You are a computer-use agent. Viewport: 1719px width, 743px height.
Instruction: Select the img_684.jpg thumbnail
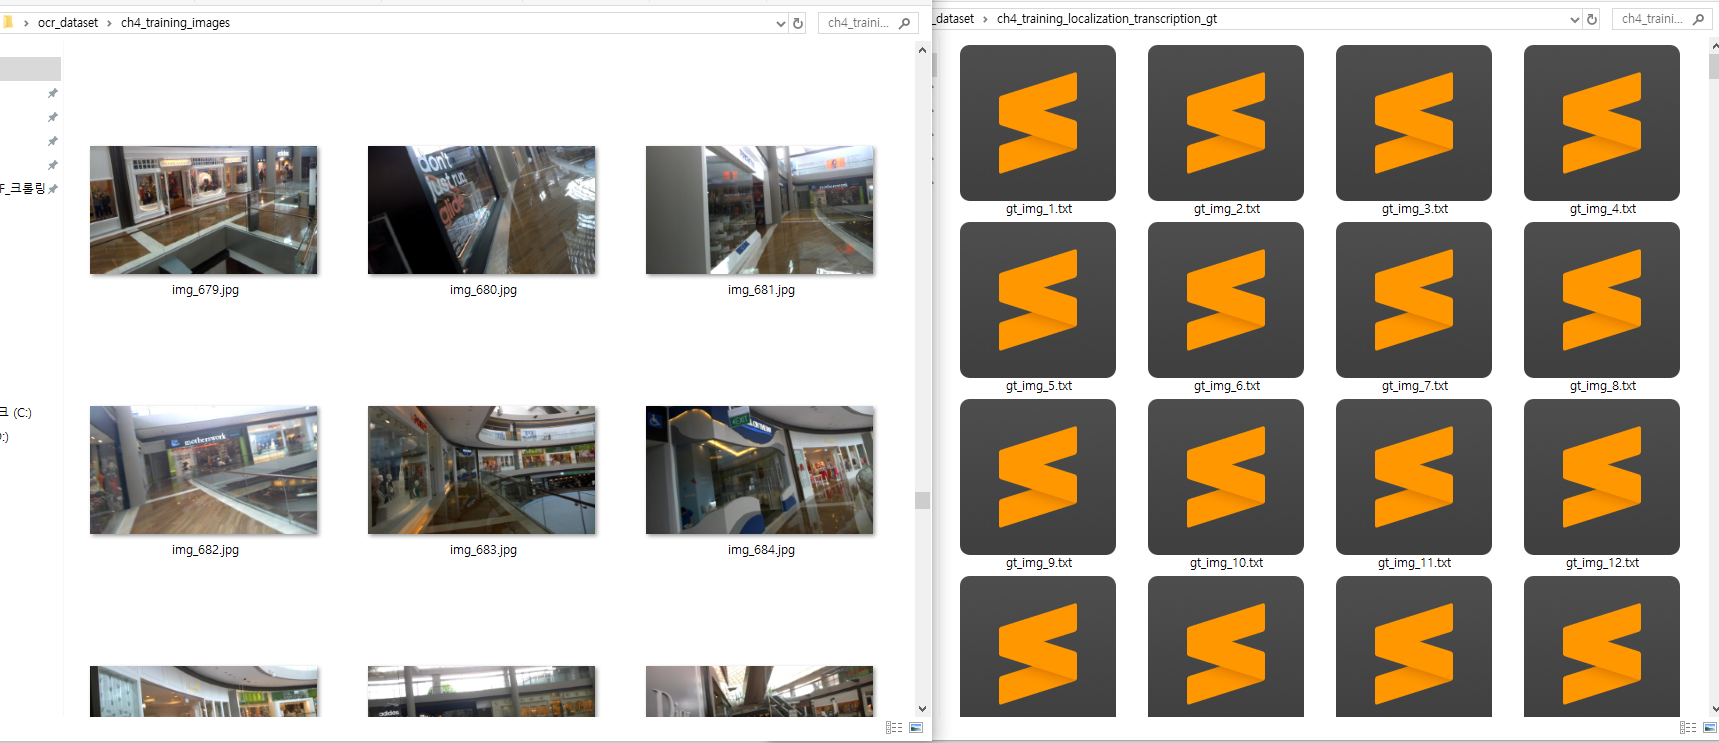pyautogui.click(x=760, y=470)
